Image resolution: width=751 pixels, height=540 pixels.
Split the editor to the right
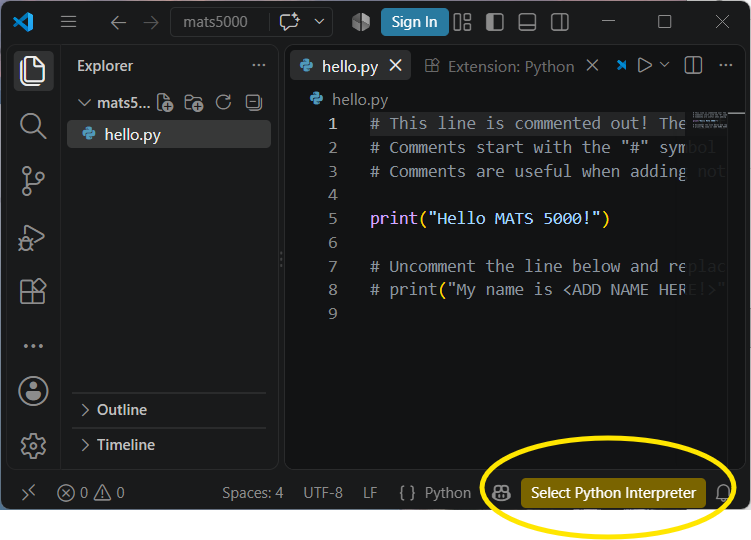[x=693, y=65]
